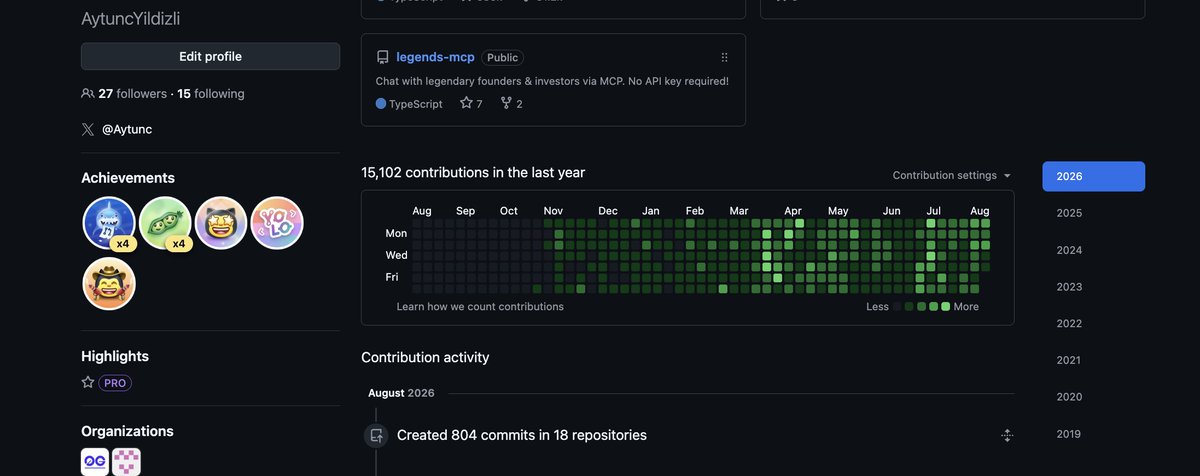This screenshot has height=476, width=1200.
Task: Click the followers people icon
Action: tap(88, 94)
